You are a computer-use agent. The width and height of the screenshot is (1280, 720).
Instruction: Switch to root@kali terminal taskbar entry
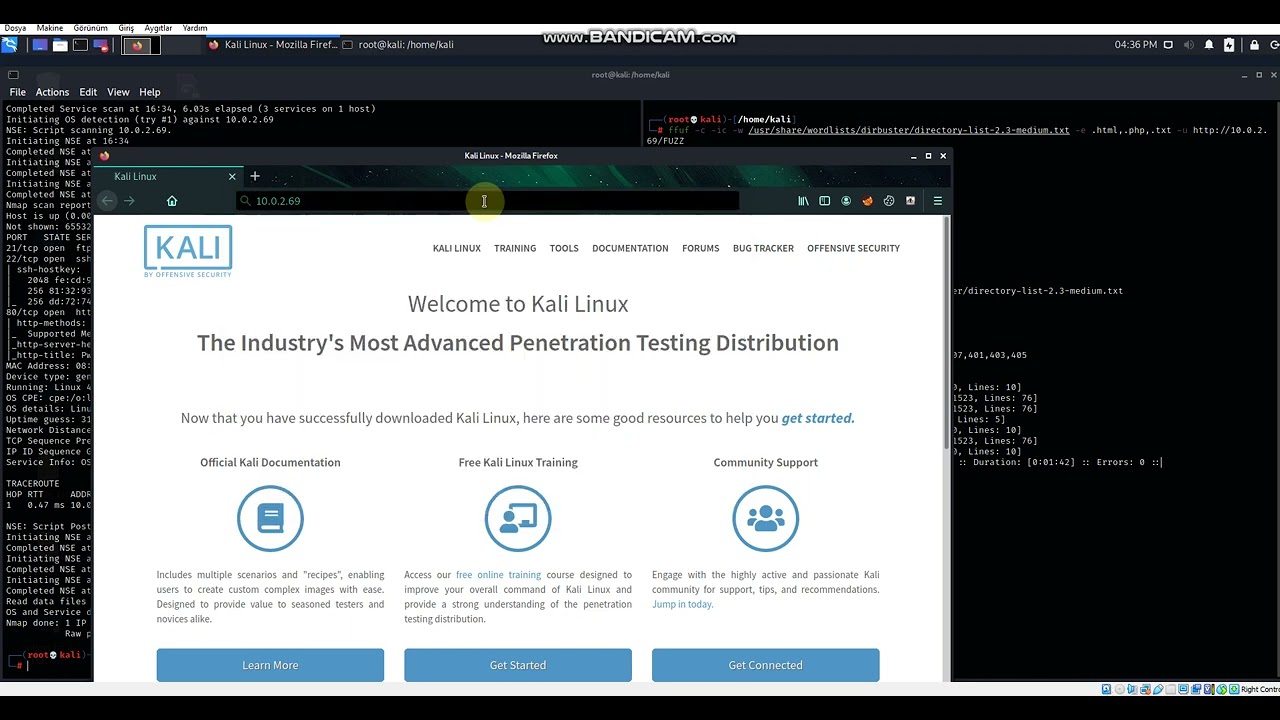pyautogui.click(x=398, y=45)
